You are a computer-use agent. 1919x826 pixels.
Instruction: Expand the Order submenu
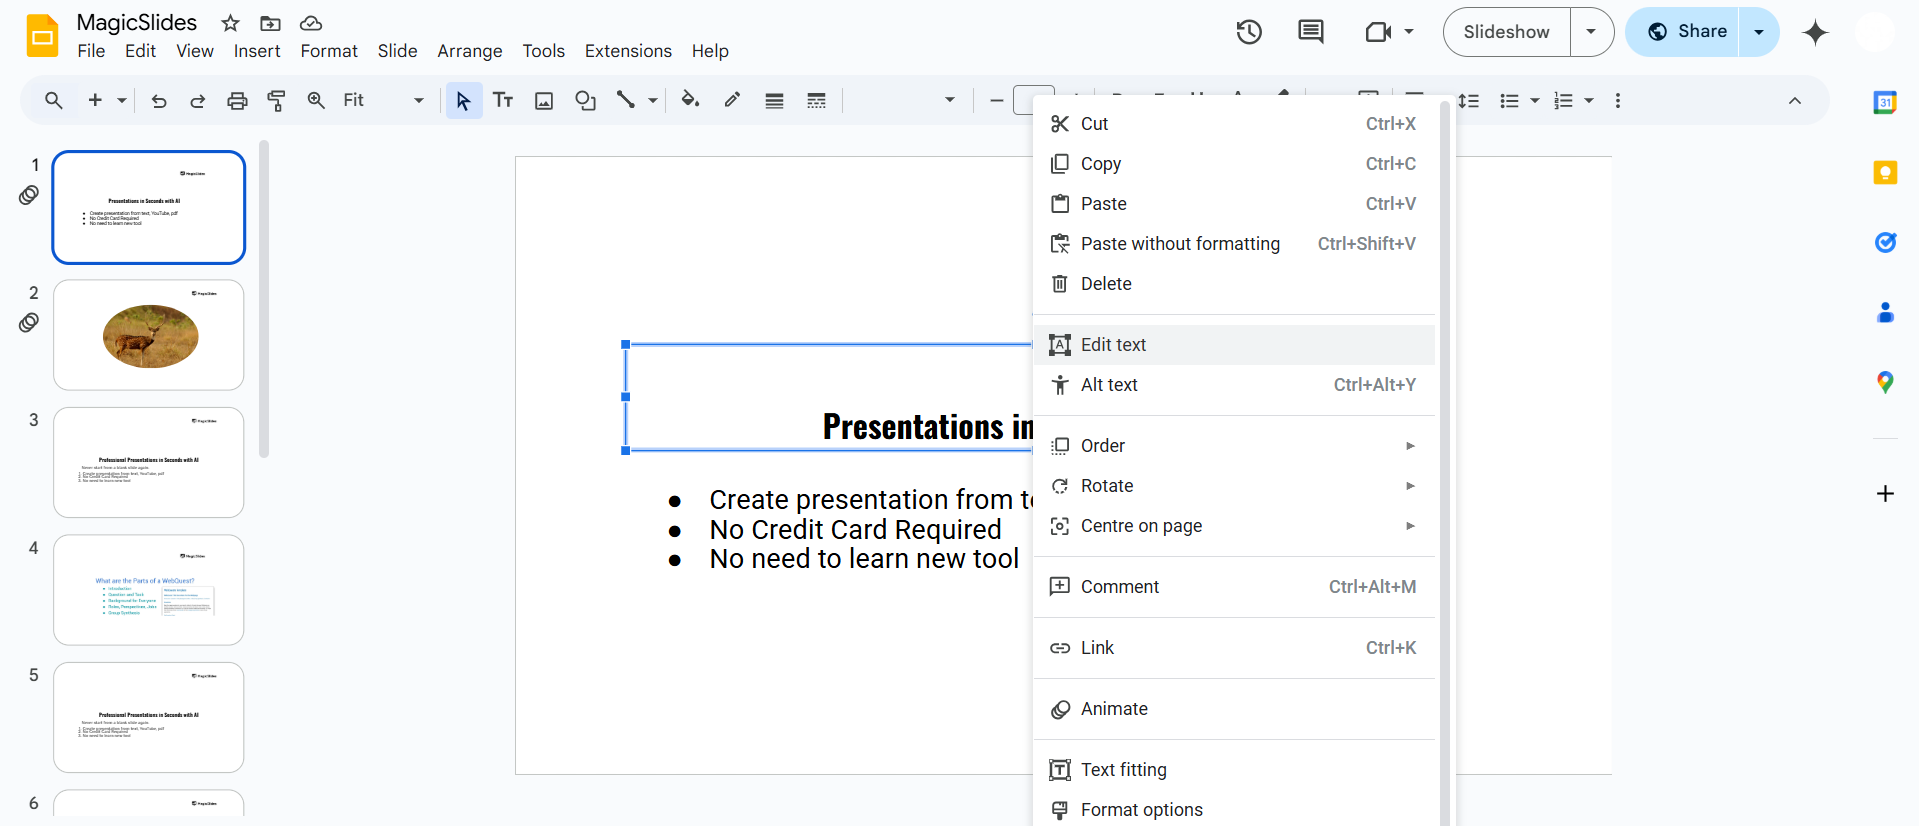[x=1234, y=446]
